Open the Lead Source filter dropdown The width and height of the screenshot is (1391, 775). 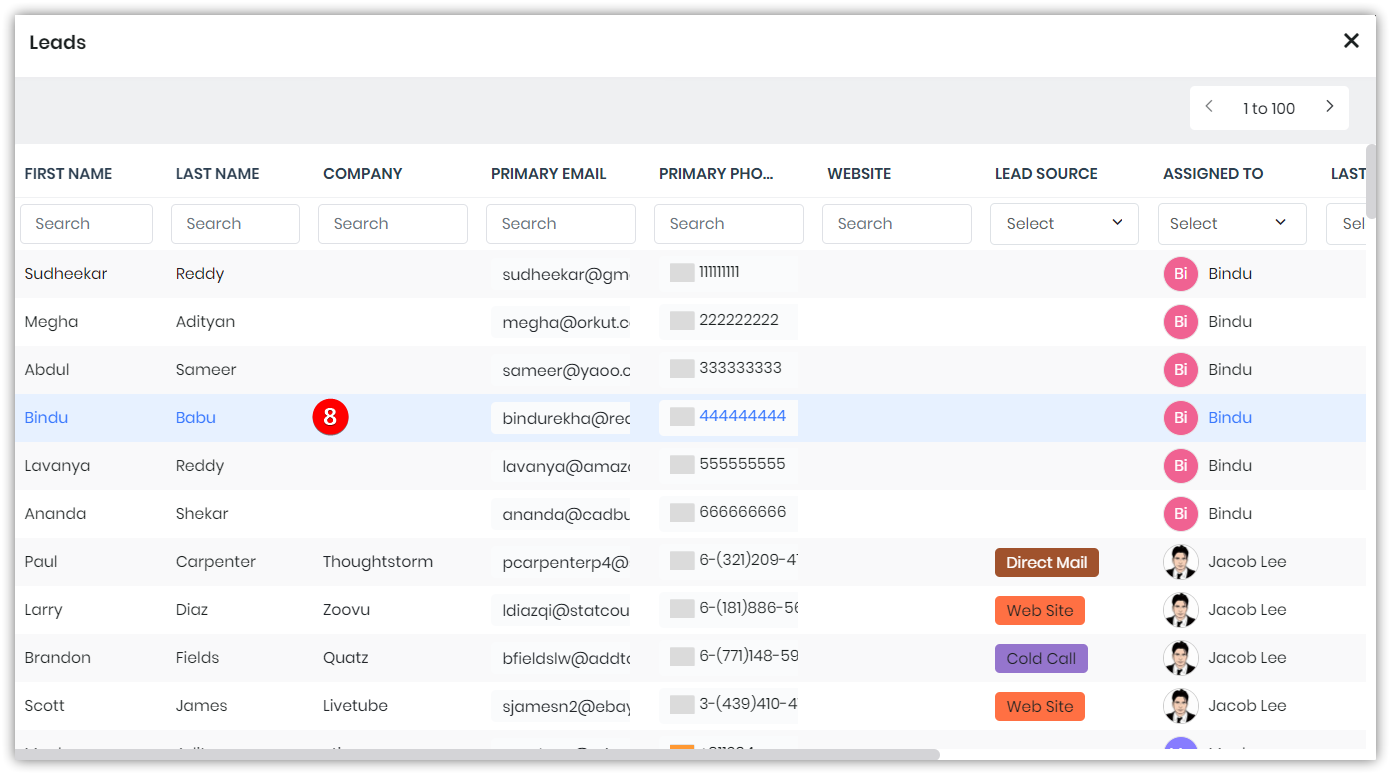click(x=1064, y=223)
